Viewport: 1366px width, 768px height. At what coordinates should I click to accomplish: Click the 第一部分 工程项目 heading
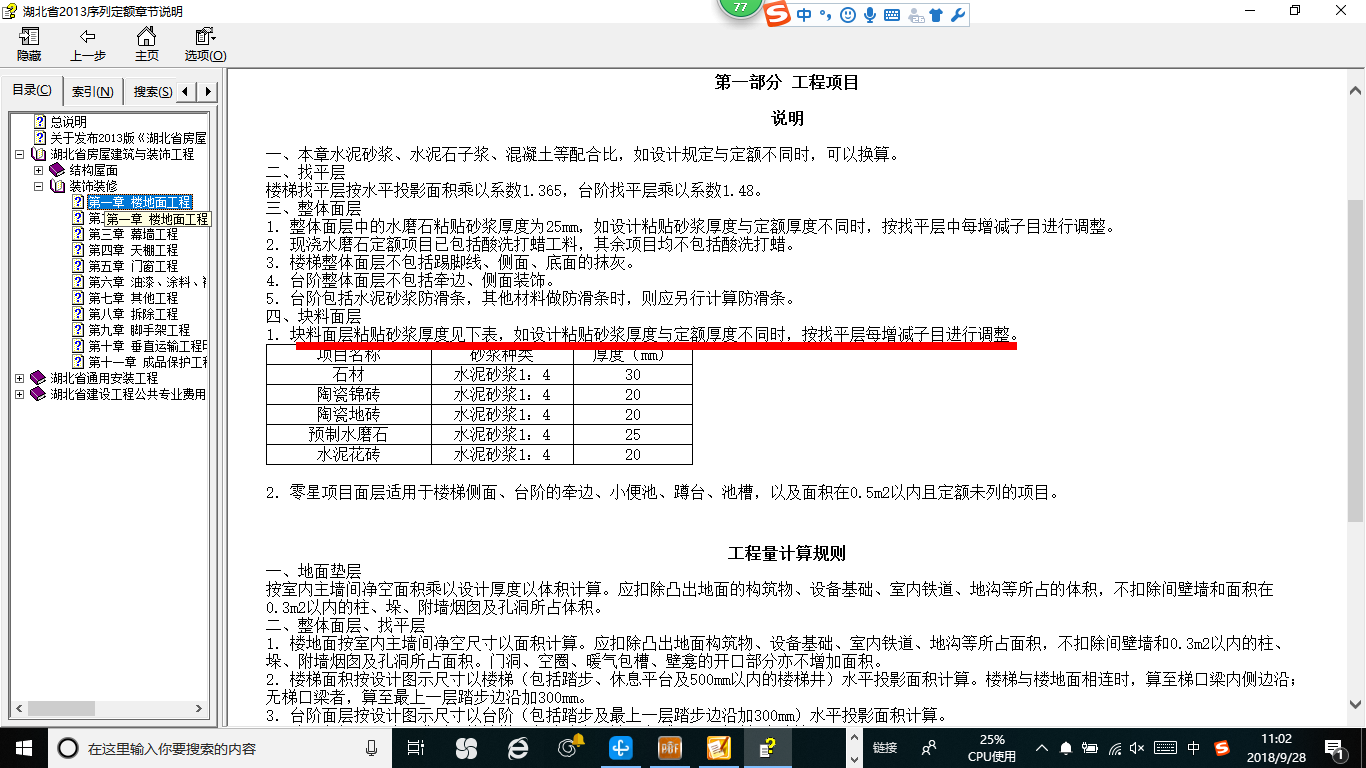(x=787, y=83)
